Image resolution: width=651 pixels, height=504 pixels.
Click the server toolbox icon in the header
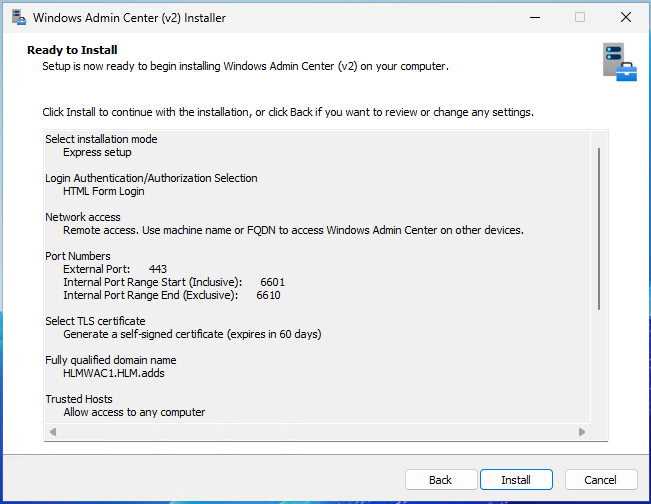click(x=619, y=62)
